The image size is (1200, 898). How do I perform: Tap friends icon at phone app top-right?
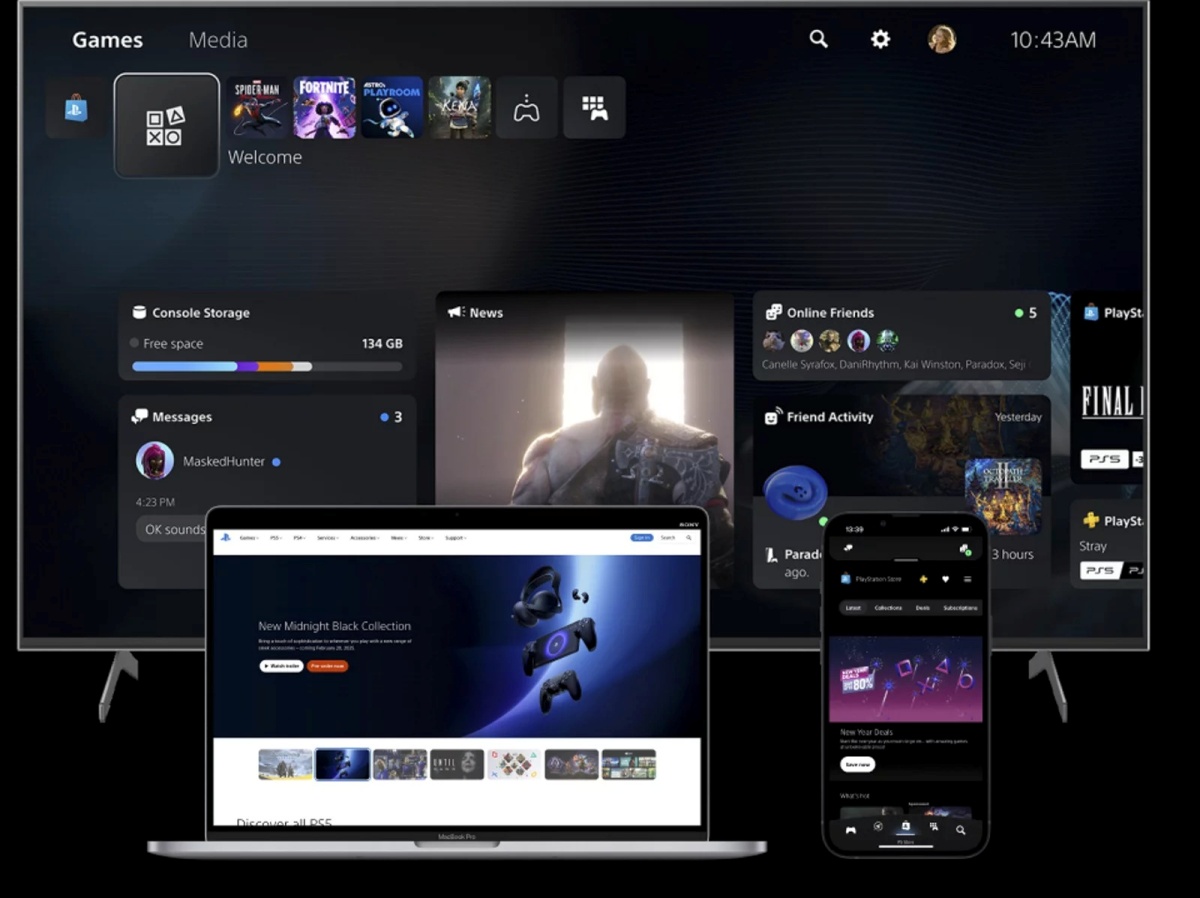tap(965, 549)
